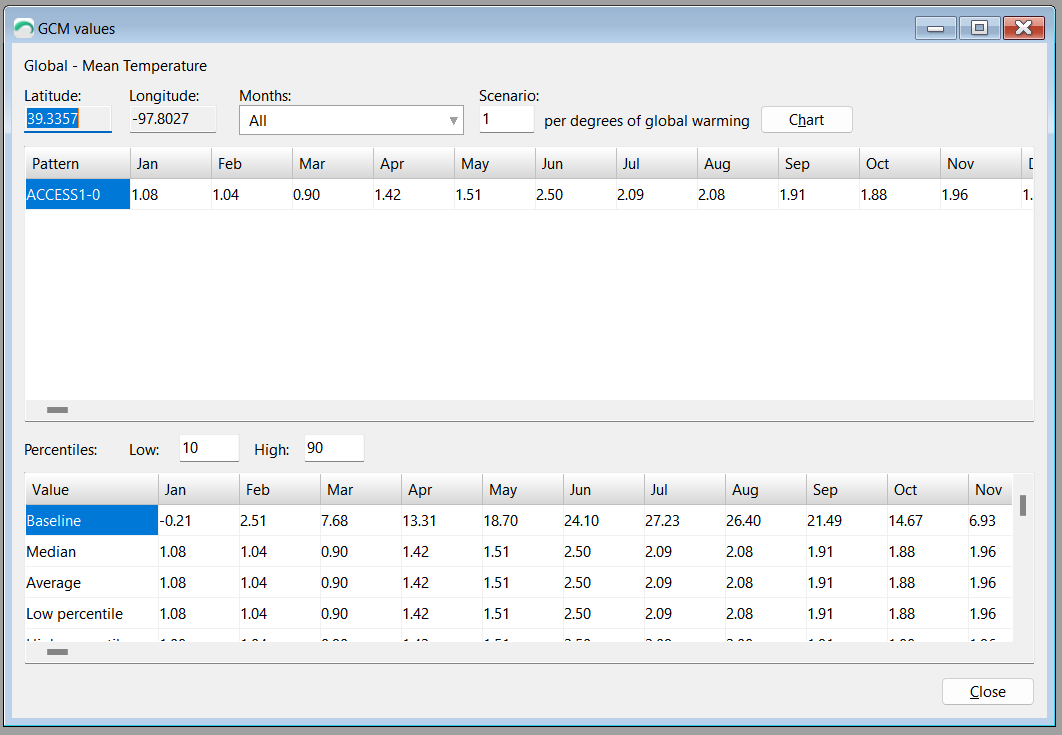Click the May header in the Value table
This screenshot has height=735, width=1062.
coord(523,490)
